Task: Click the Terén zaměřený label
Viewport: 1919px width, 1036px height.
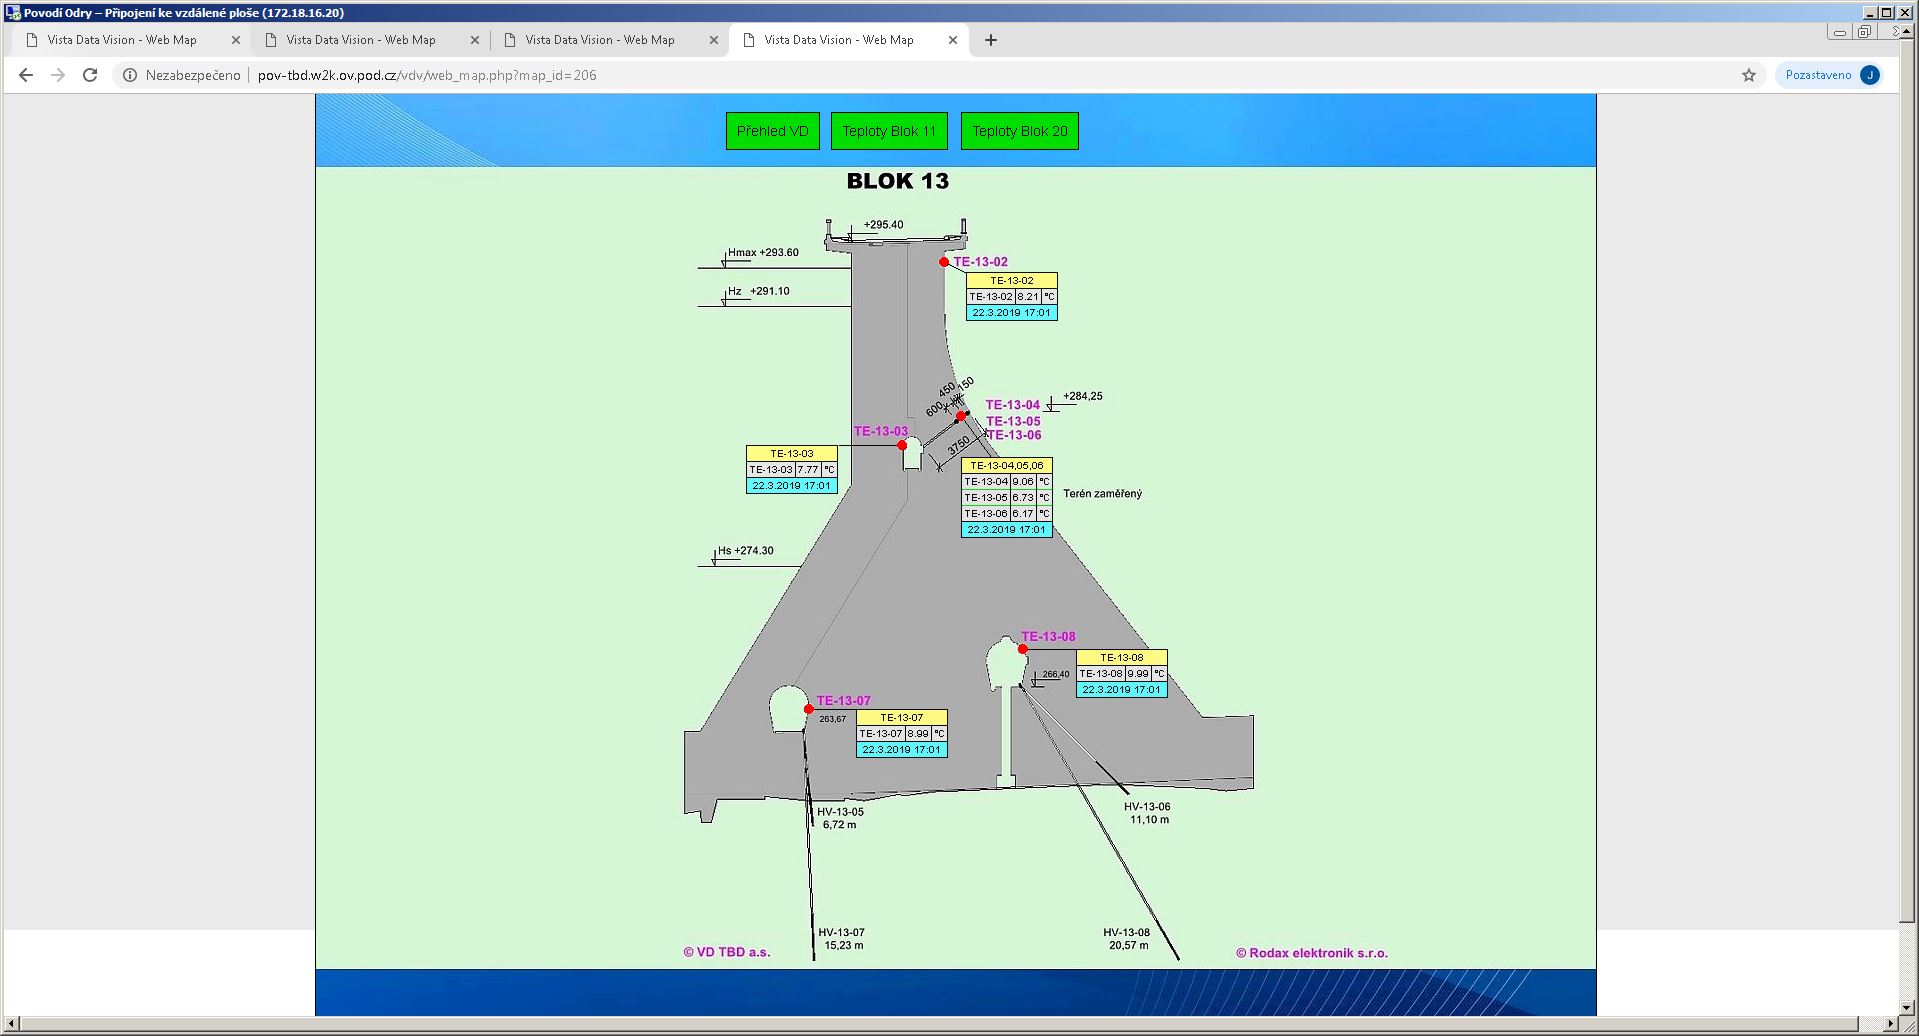Action: pyautogui.click(x=1103, y=494)
